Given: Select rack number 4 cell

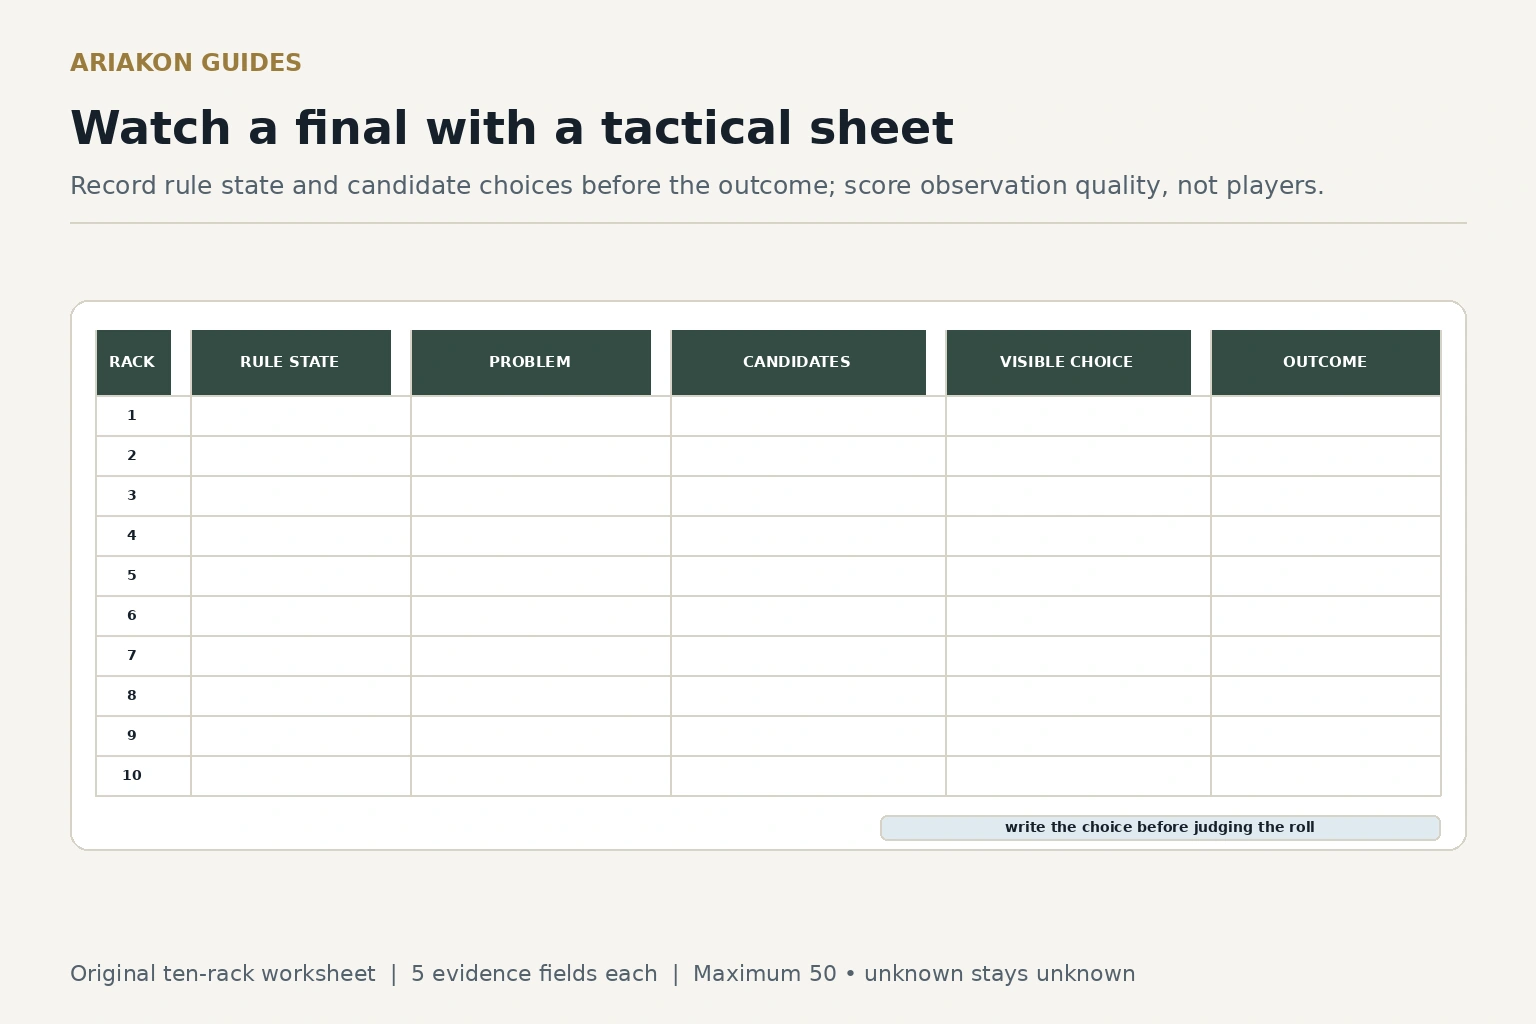Looking at the screenshot, I should [x=143, y=536].
